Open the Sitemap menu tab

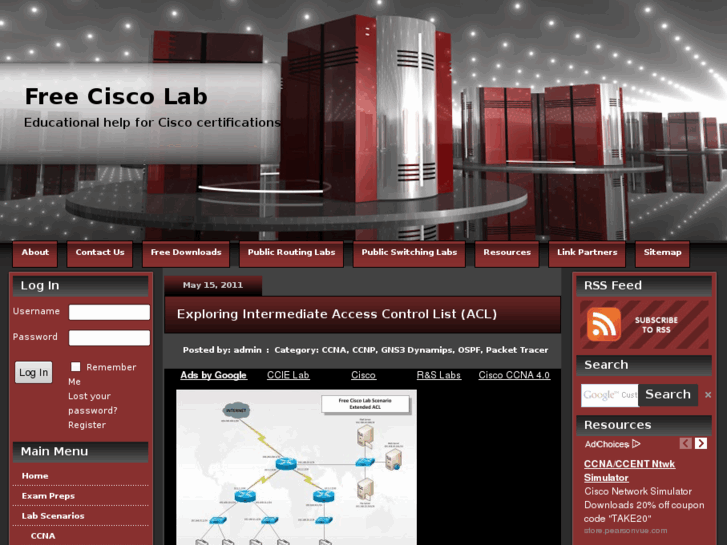point(662,253)
